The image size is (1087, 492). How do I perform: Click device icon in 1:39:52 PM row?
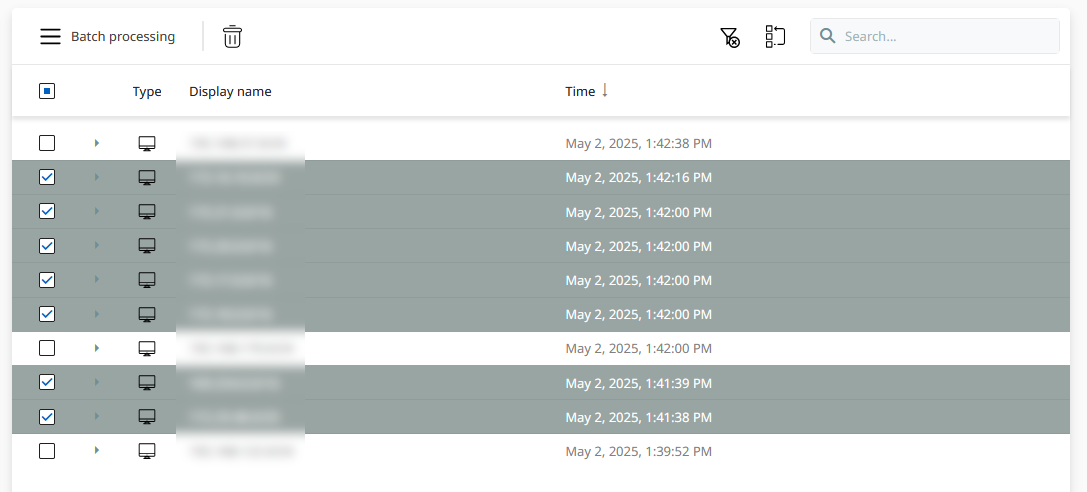coord(147,451)
